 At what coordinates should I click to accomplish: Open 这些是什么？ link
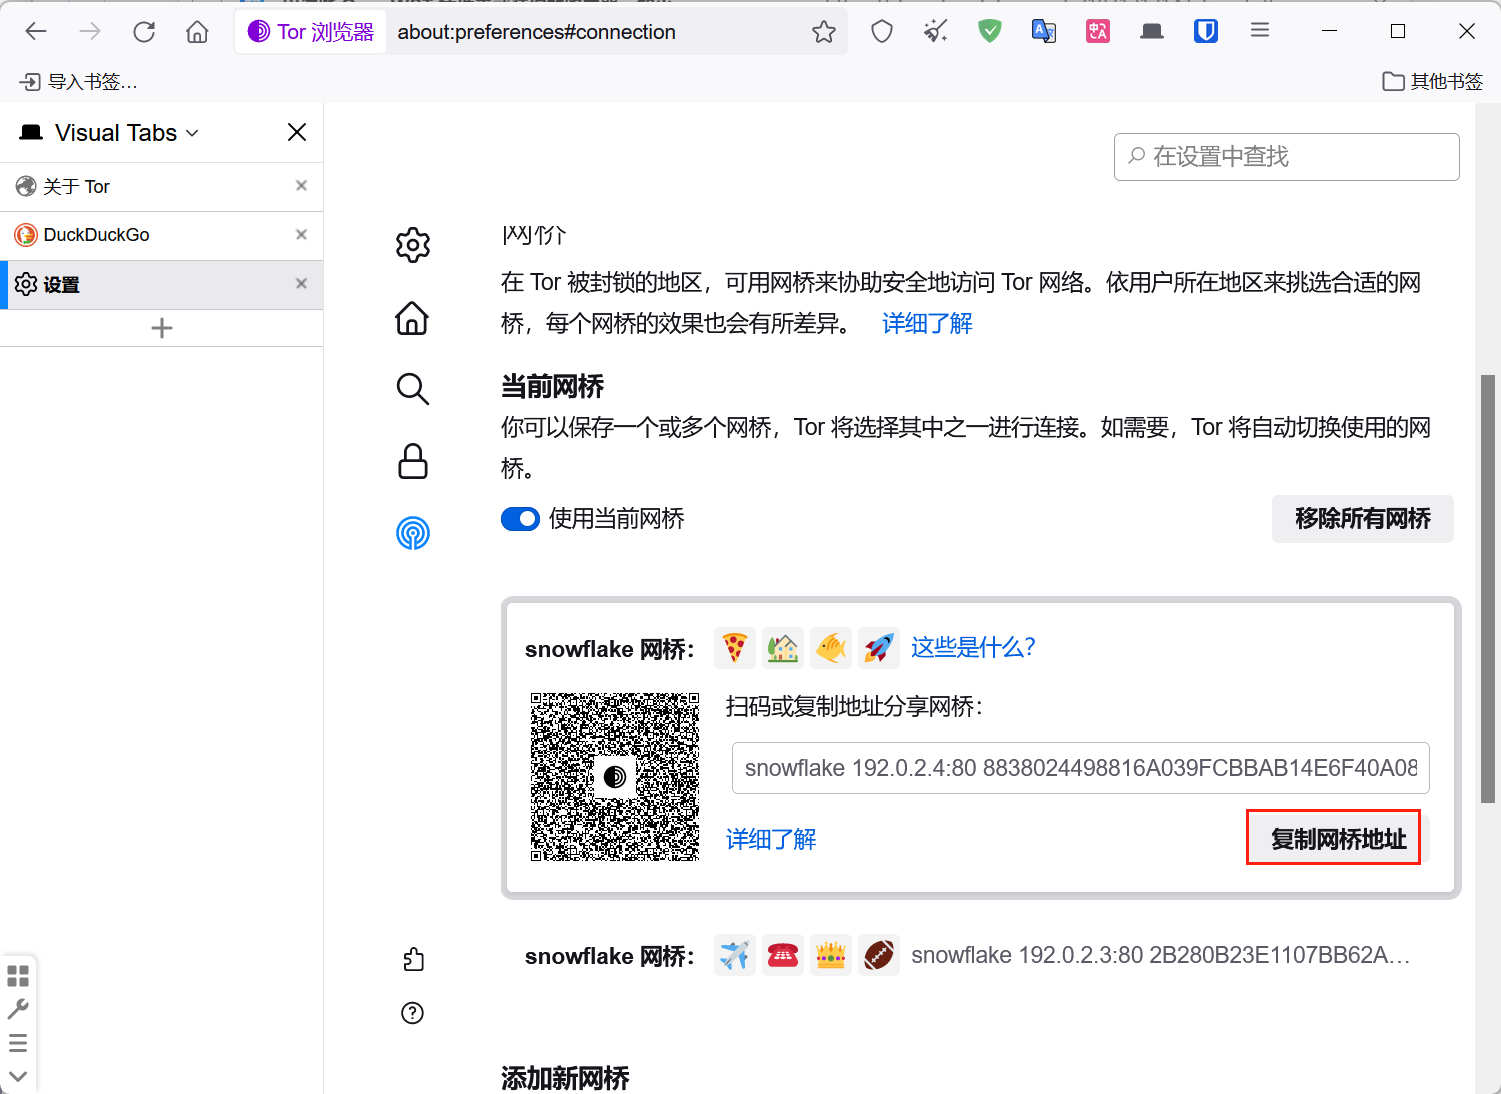click(x=973, y=648)
